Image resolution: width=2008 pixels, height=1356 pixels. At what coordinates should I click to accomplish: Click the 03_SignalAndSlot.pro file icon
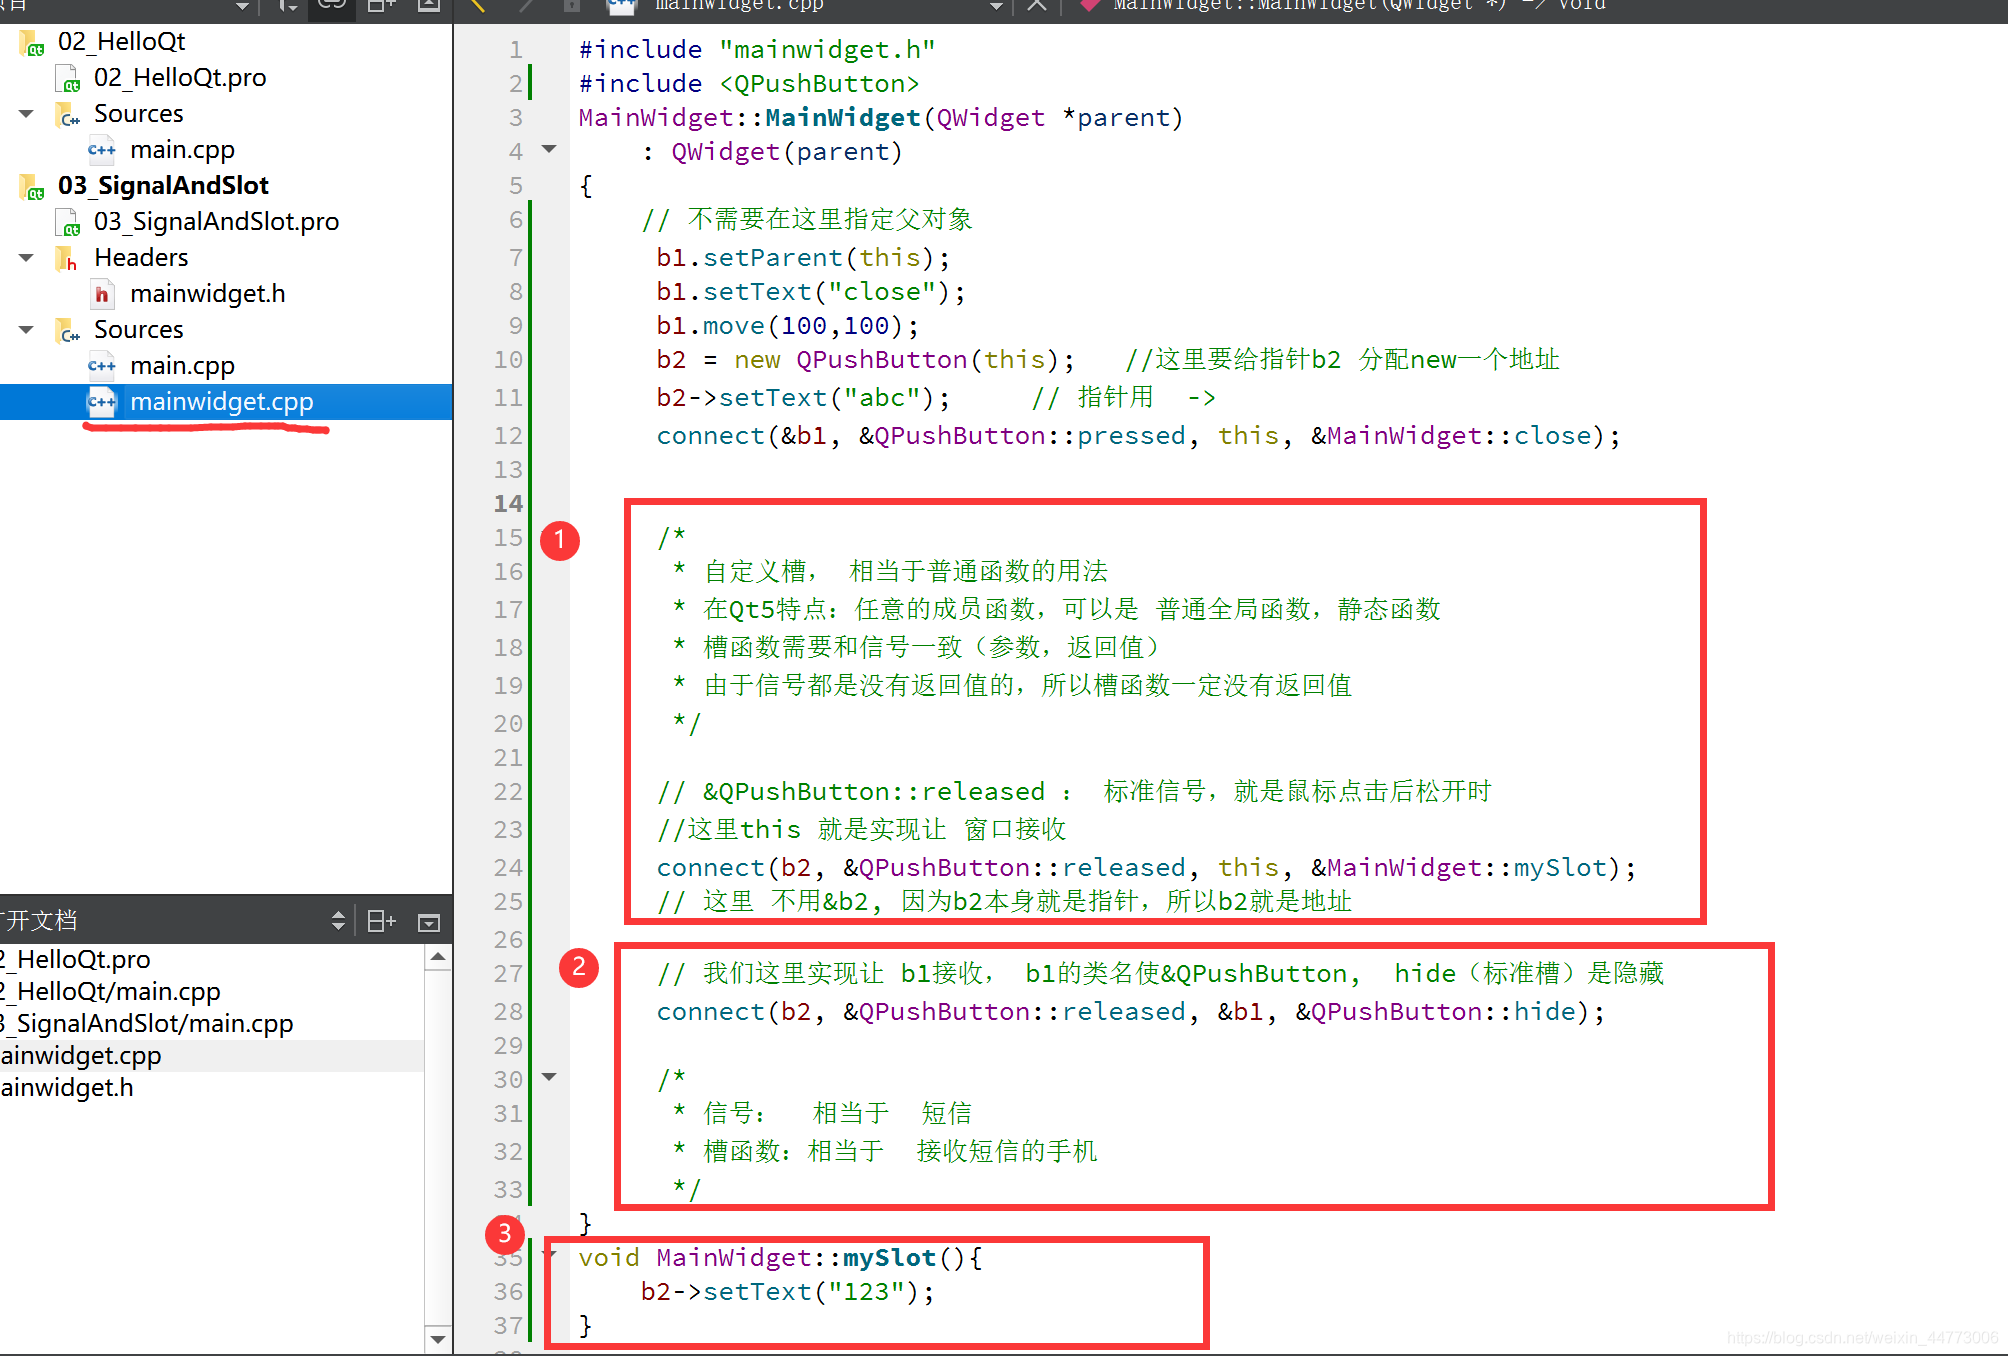tap(68, 222)
